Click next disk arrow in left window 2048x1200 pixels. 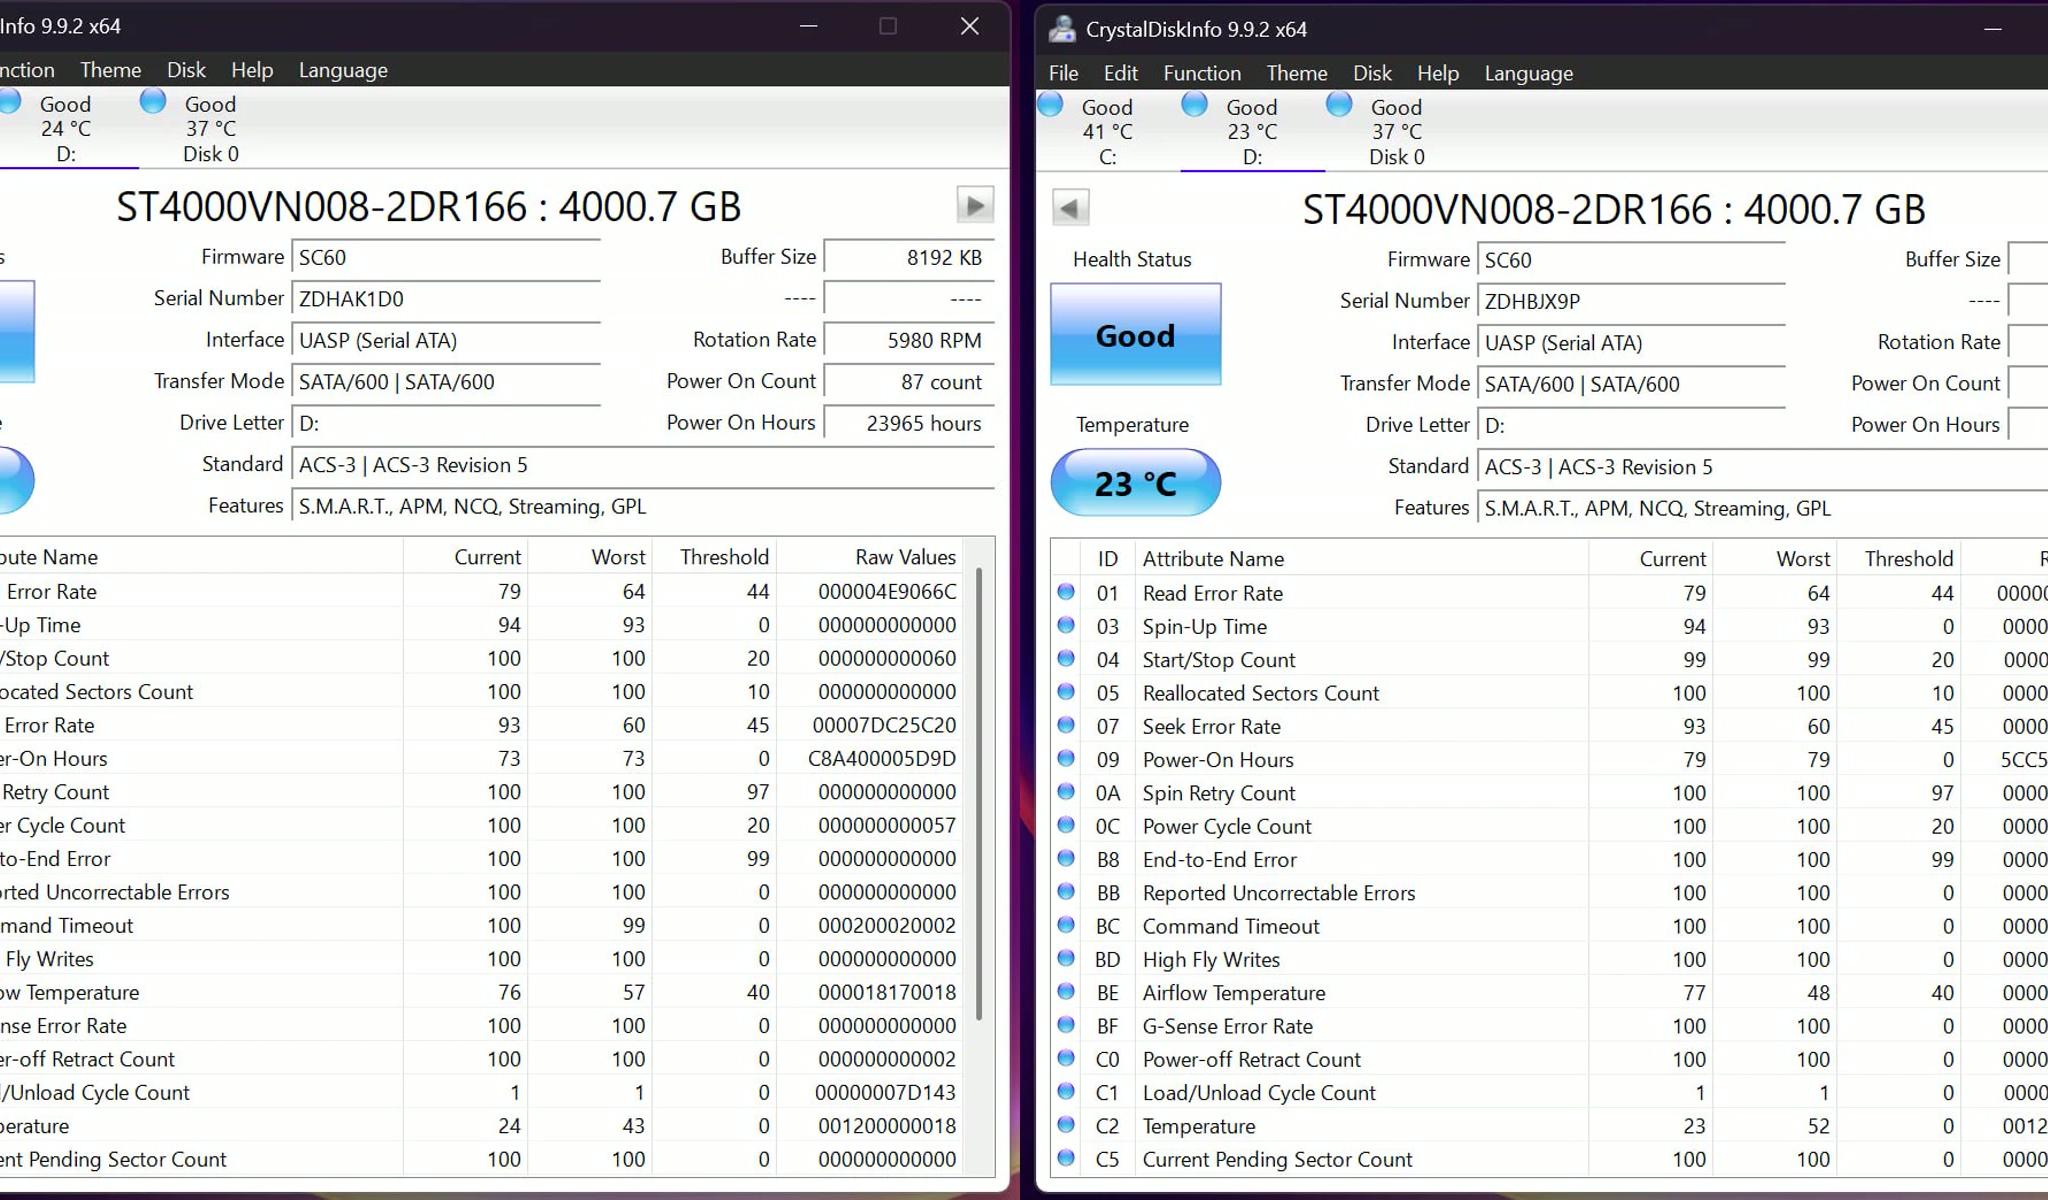(x=975, y=205)
